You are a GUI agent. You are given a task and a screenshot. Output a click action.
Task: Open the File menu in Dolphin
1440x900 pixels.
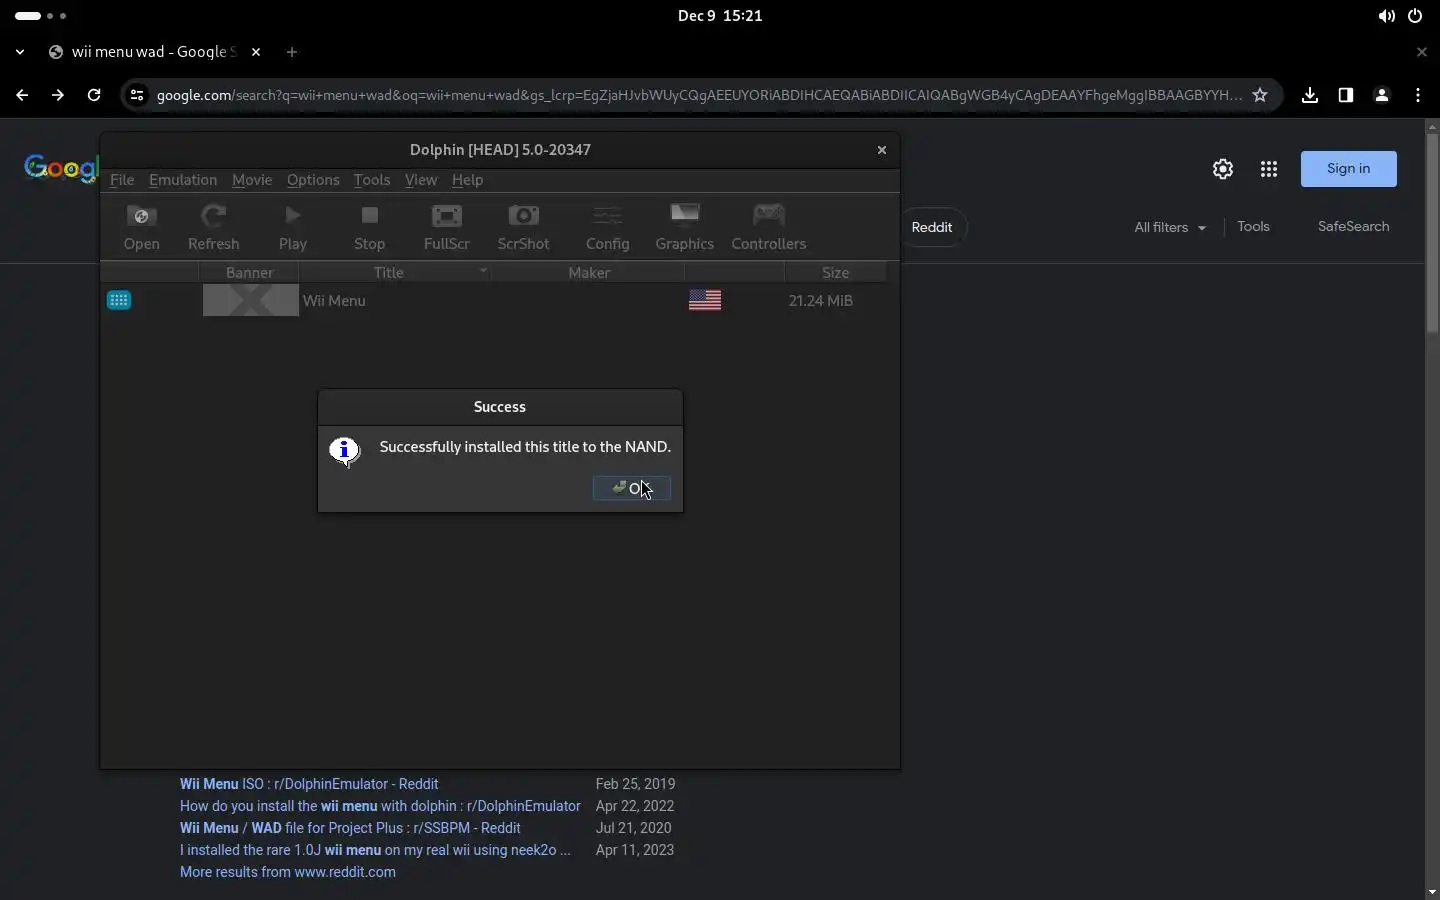pos(122,180)
